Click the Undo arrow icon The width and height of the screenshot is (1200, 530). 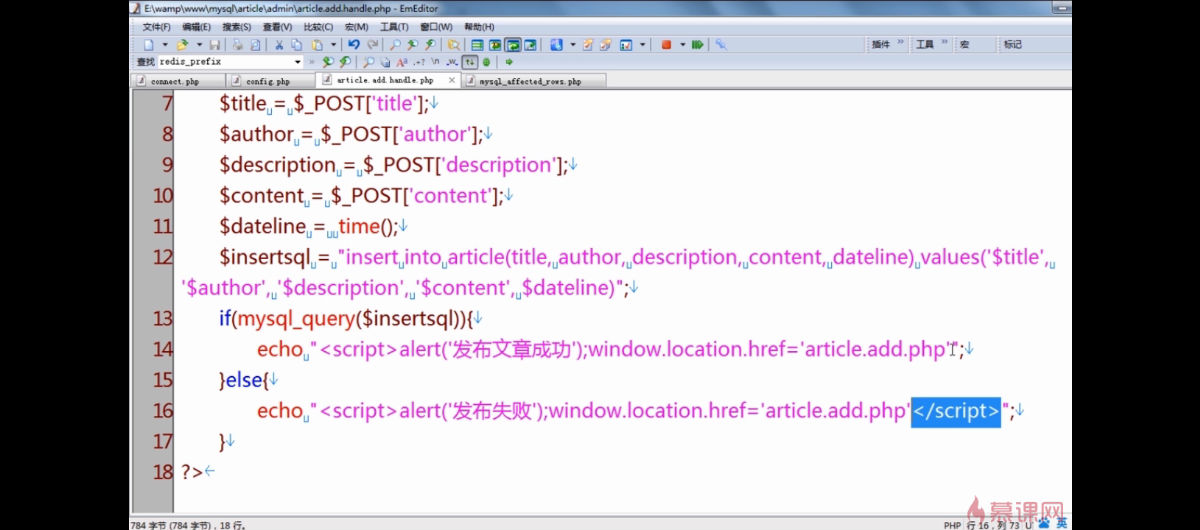pyautogui.click(x=354, y=44)
